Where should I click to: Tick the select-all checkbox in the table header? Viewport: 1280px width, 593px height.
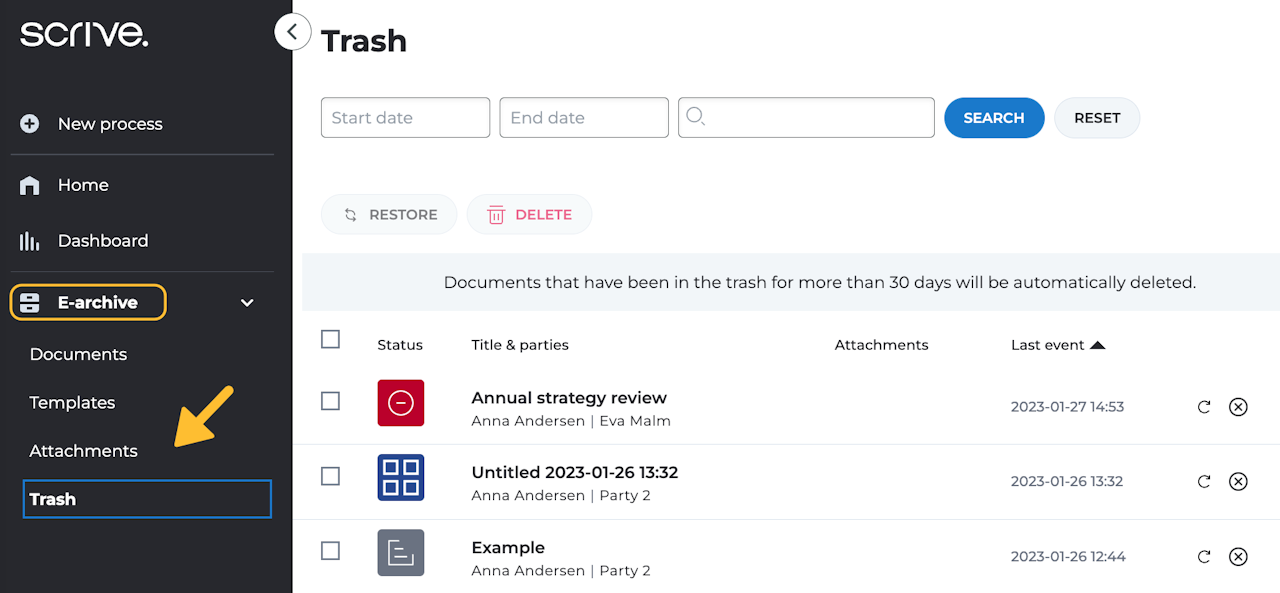coord(331,340)
